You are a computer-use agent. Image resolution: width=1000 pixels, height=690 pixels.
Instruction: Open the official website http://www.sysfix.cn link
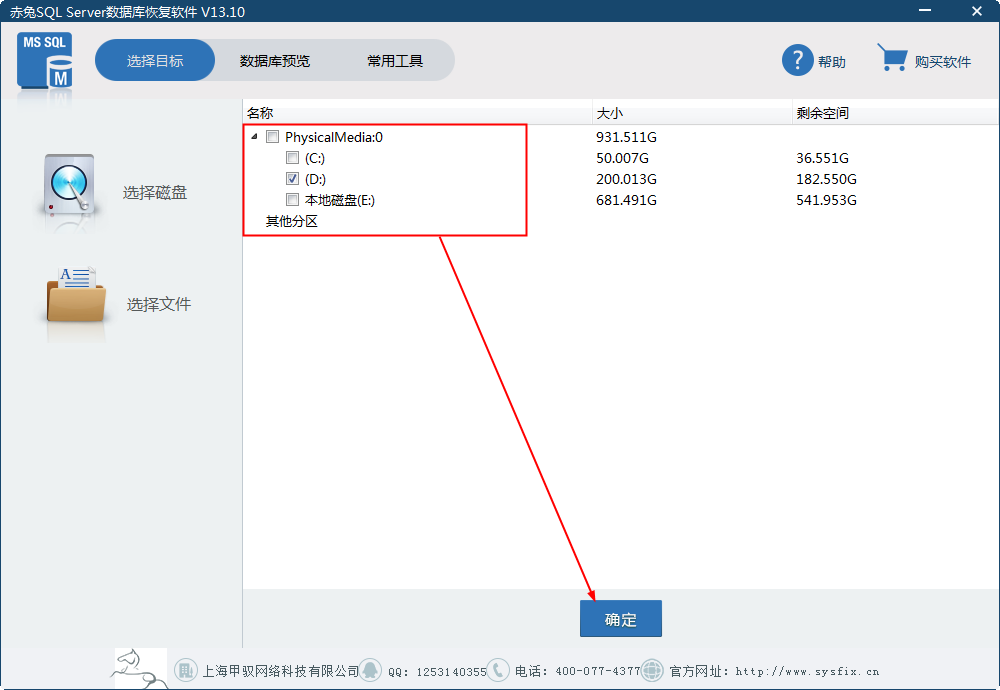[807, 672]
